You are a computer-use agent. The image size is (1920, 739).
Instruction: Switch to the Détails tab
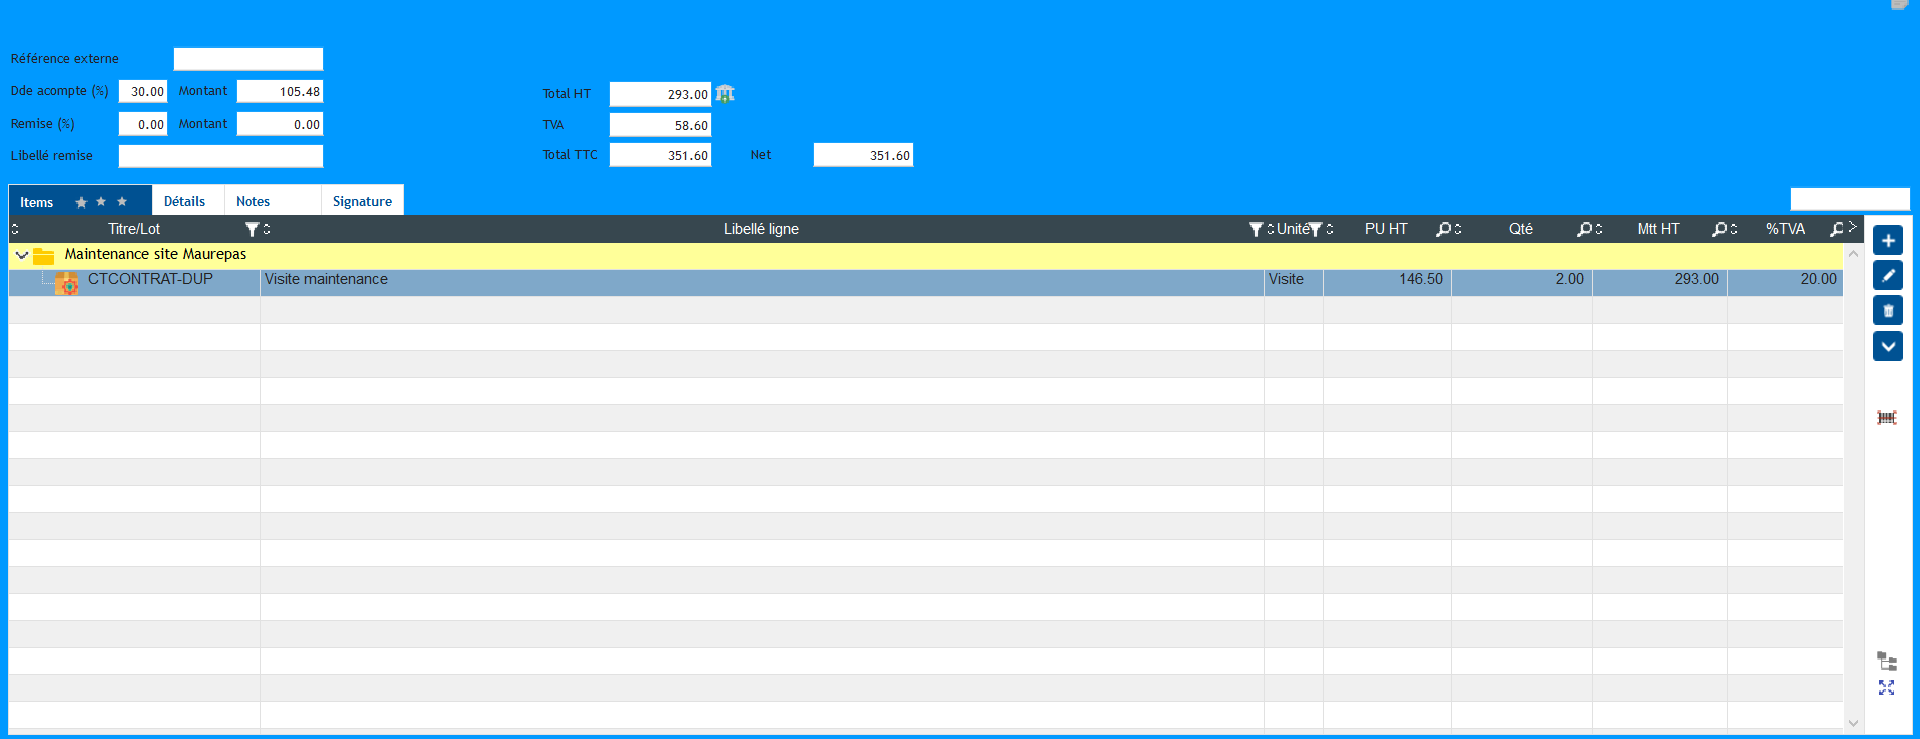click(x=185, y=201)
